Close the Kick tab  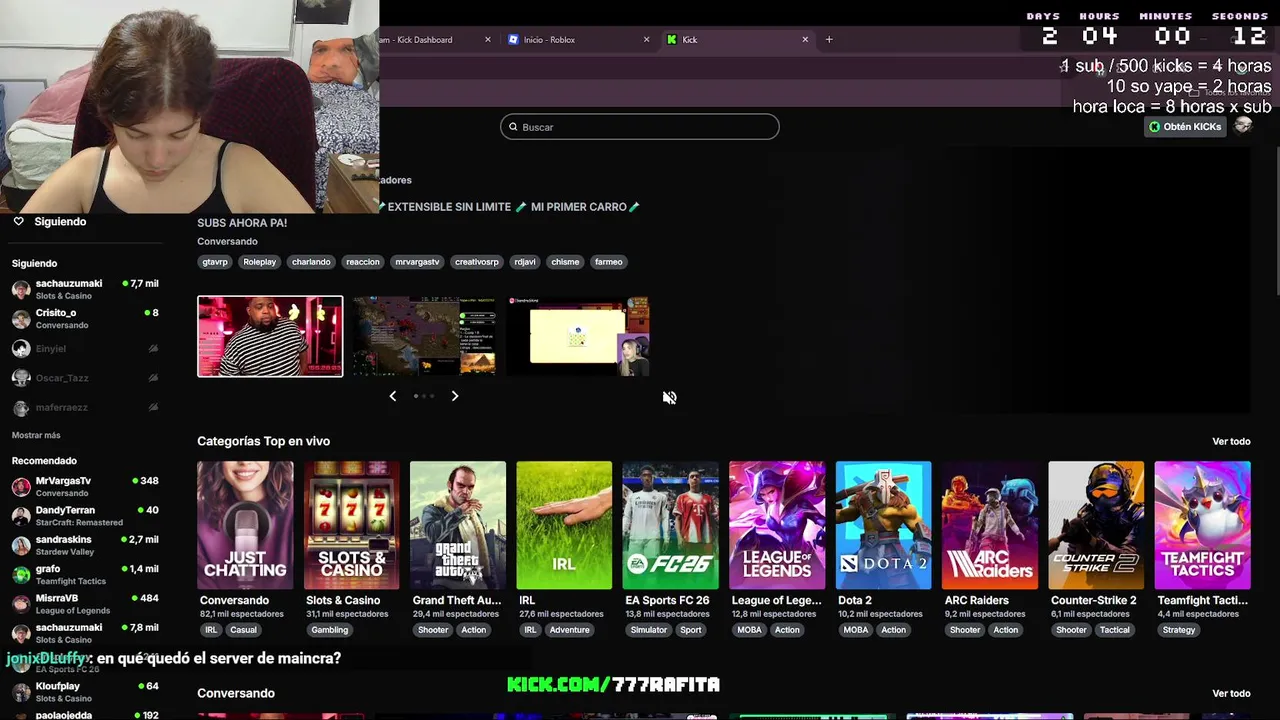click(x=805, y=40)
